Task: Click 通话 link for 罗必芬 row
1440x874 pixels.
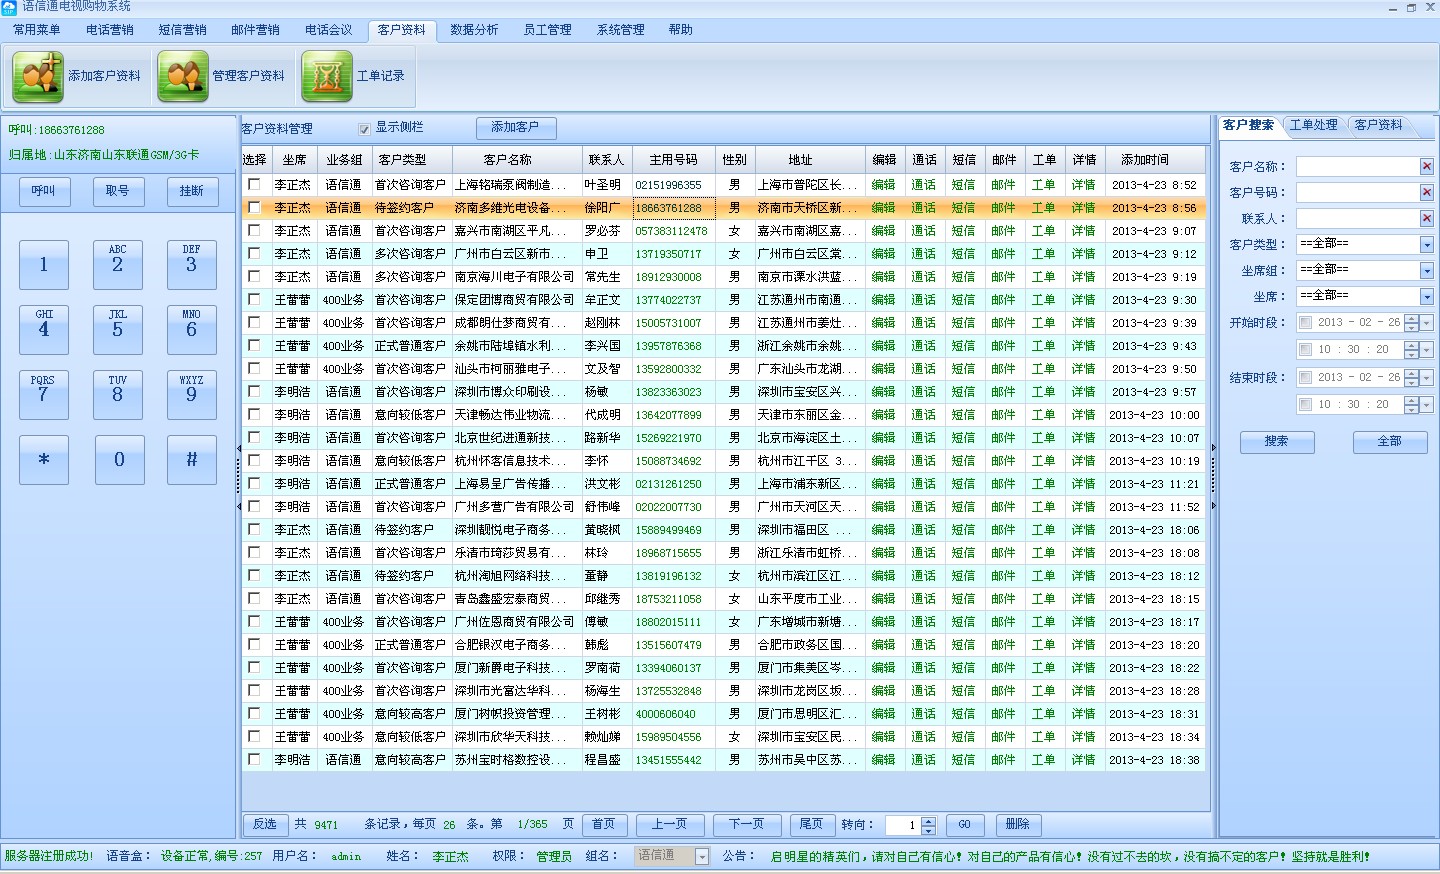Action: tap(923, 231)
